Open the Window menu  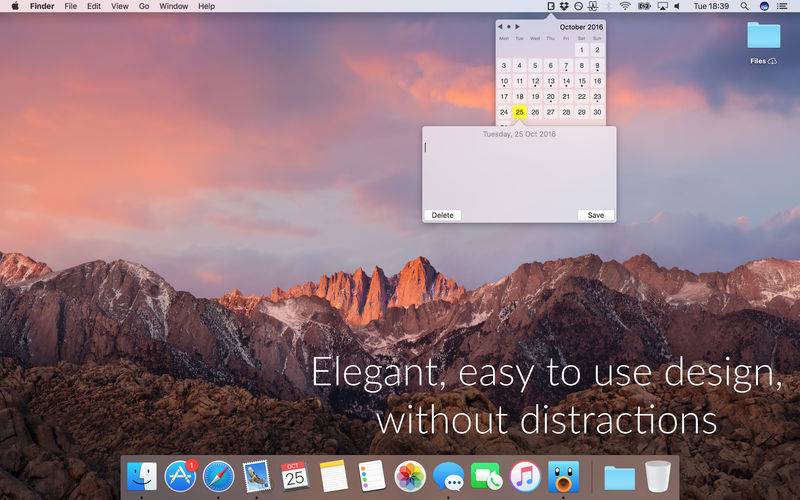(x=173, y=6)
